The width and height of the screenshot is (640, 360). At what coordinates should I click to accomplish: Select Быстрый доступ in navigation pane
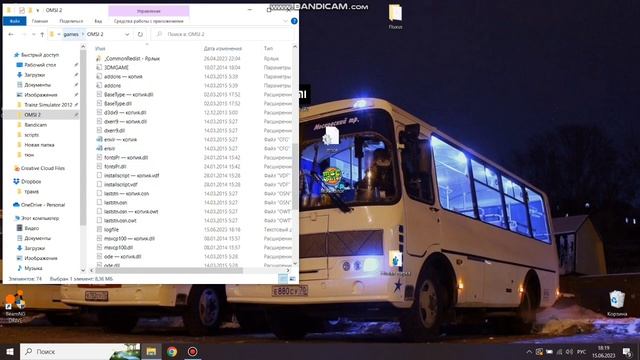[x=40, y=55]
